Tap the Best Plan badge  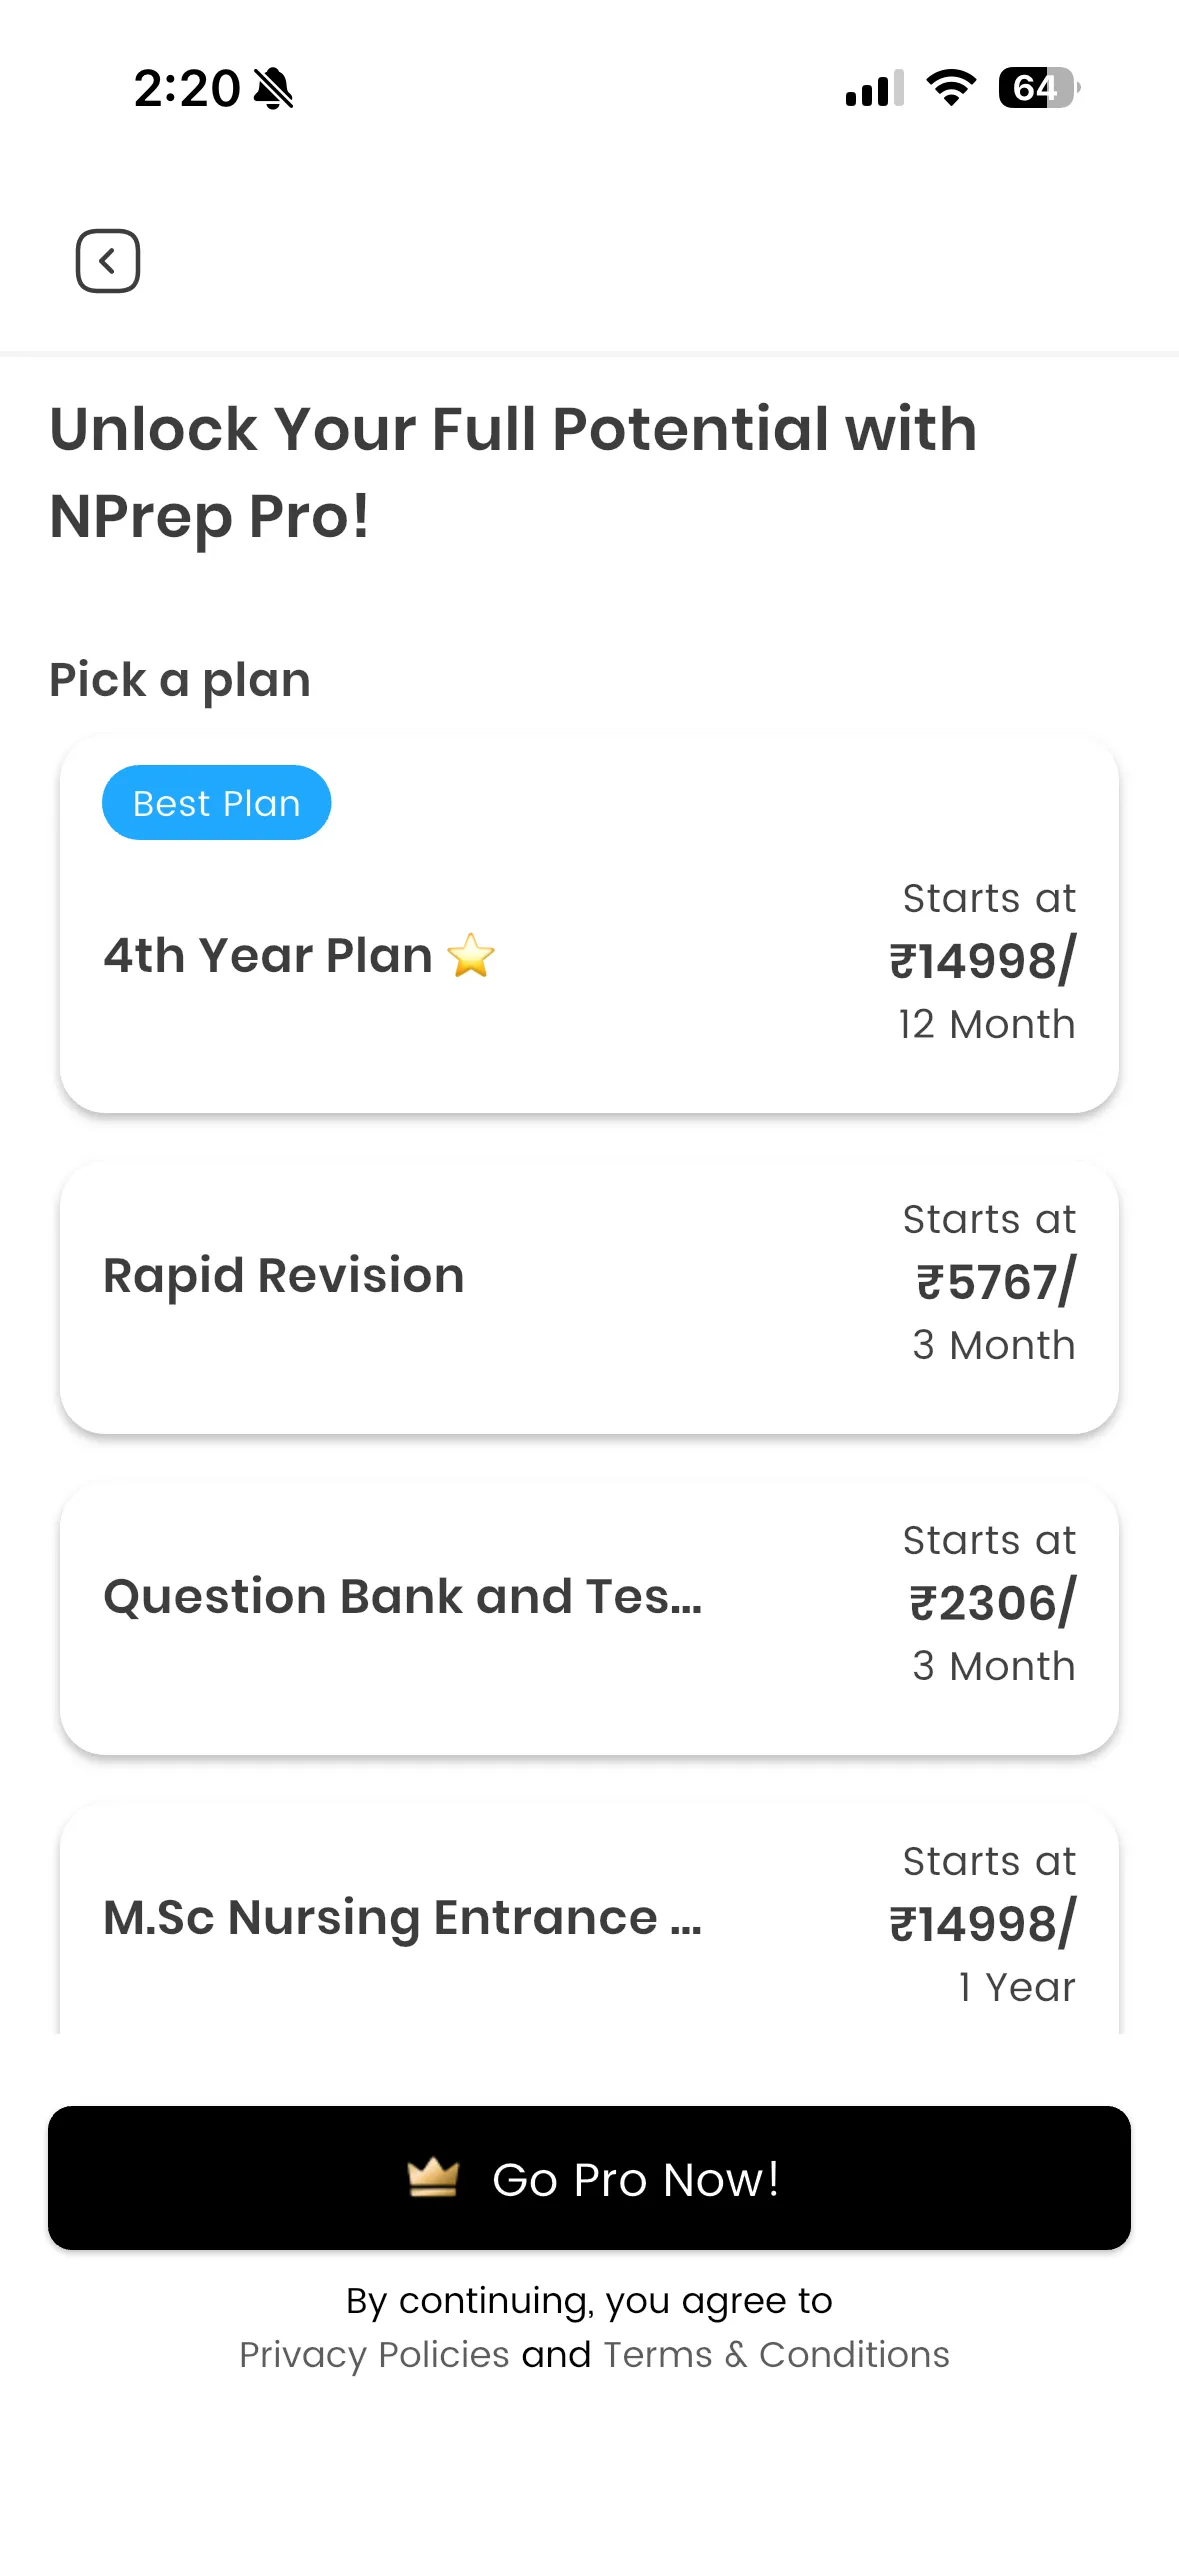point(216,803)
